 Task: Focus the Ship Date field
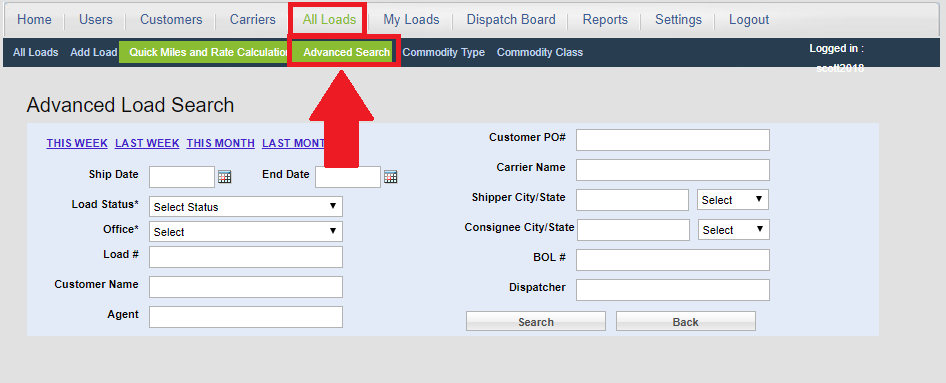182,177
